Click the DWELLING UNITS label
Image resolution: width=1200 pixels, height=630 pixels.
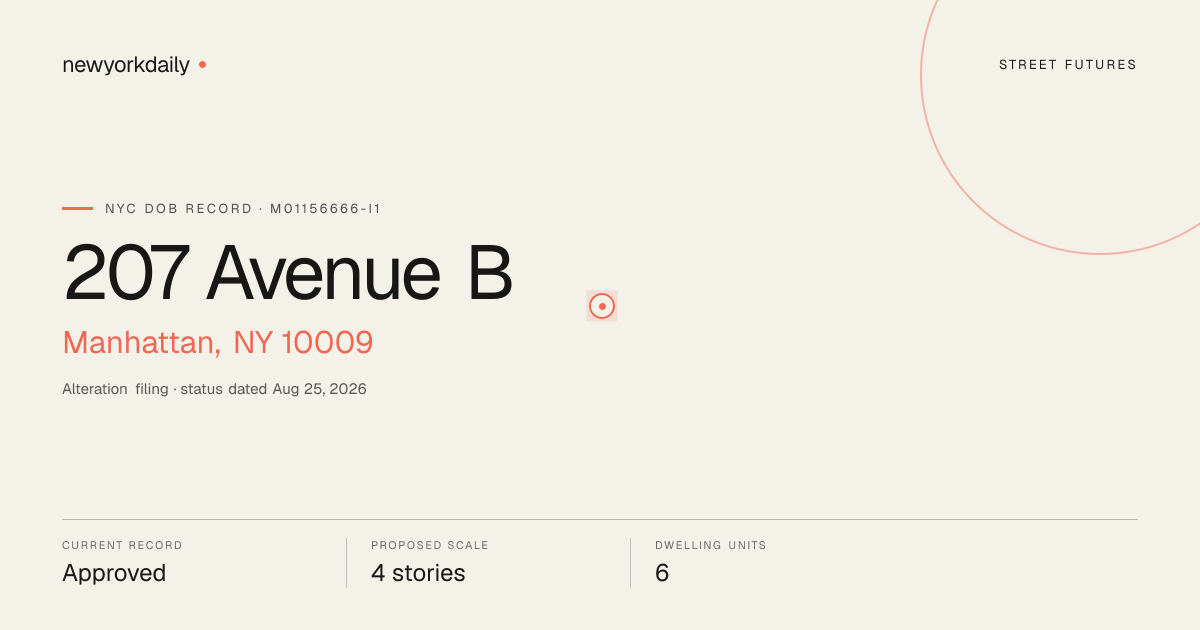(x=711, y=546)
